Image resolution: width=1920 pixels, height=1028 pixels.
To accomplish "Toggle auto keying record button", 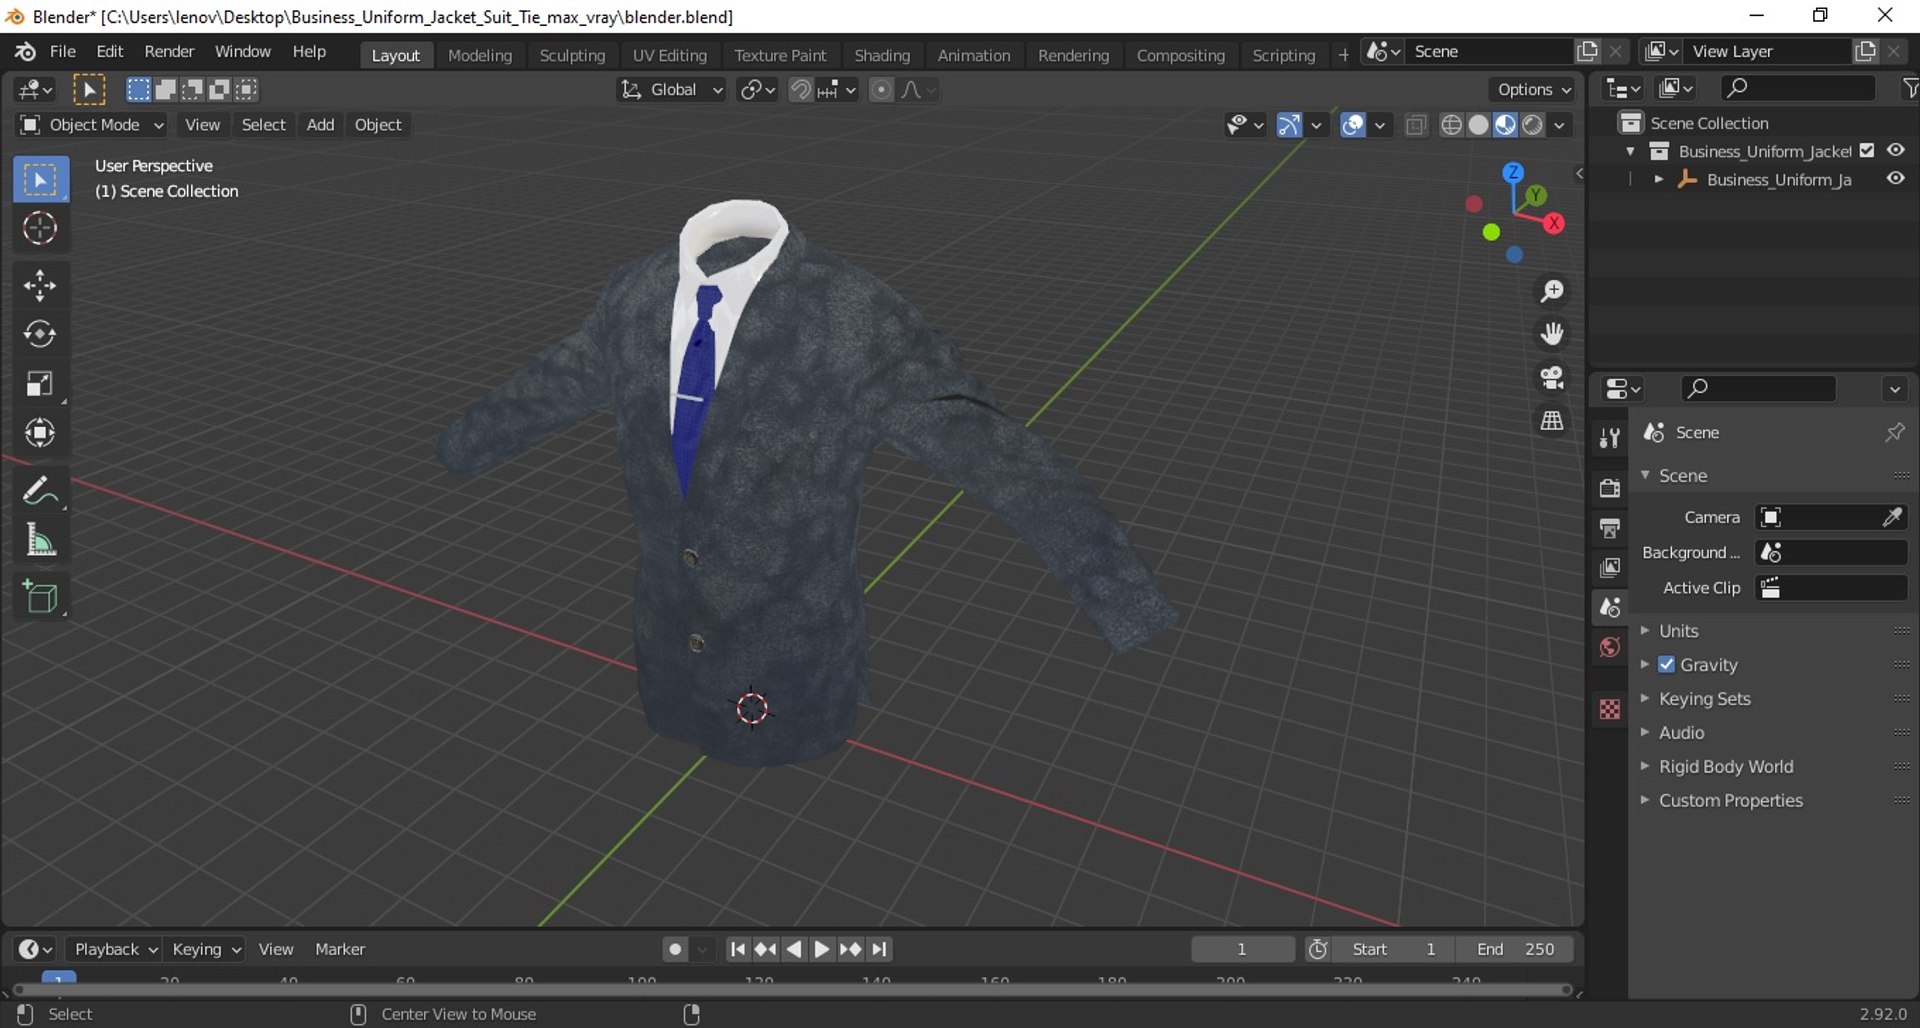I will (676, 949).
